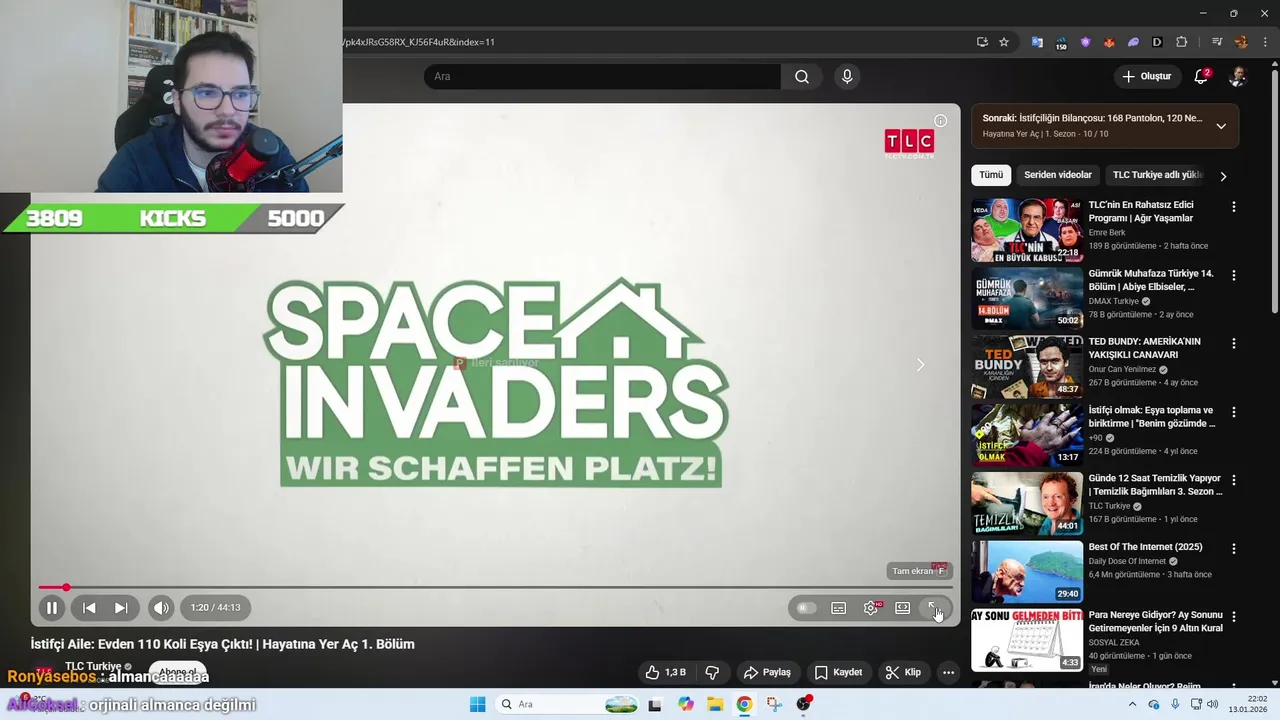This screenshot has height=720, width=1280.
Task: Open the black D extension icon
Action: [1157, 42]
